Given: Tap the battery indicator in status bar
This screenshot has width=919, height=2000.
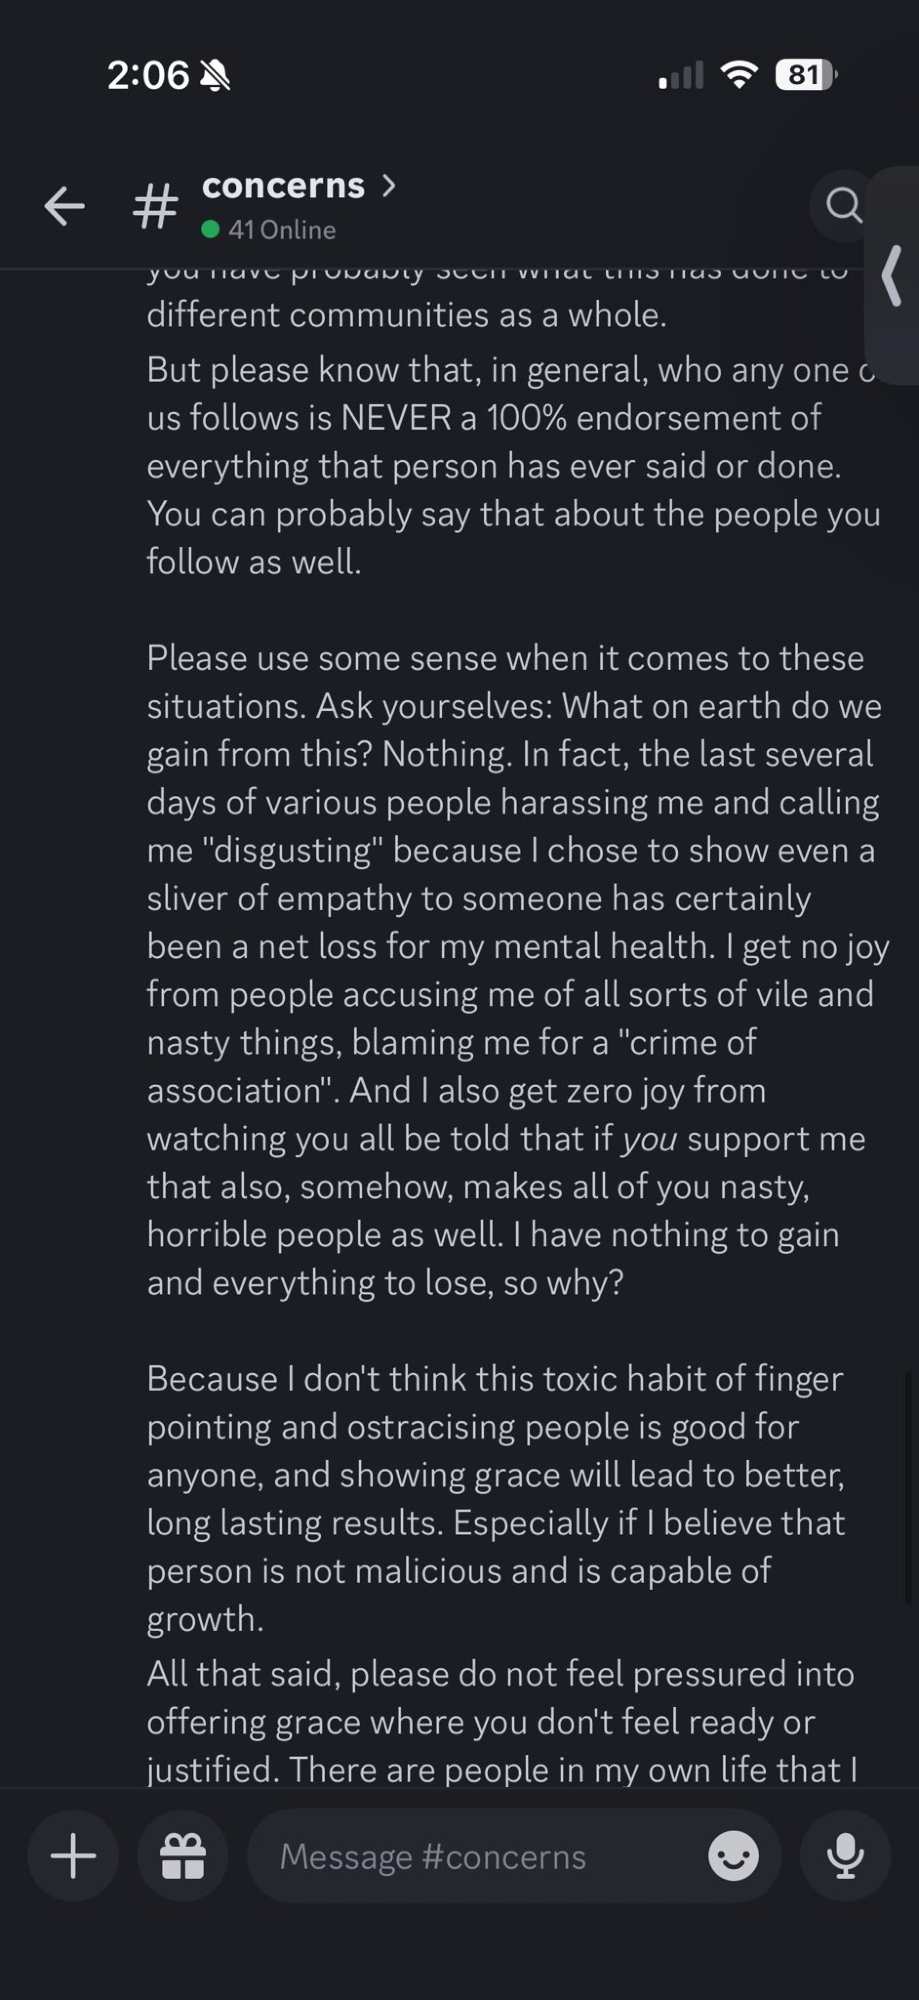Looking at the screenshot, I should (806, 75).
